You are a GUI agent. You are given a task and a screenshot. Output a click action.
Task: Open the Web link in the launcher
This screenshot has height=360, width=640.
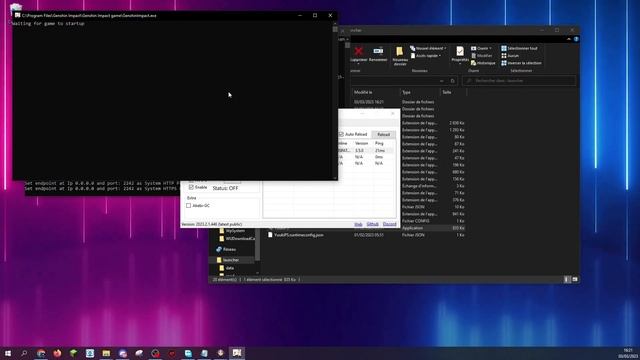[358, 224]
